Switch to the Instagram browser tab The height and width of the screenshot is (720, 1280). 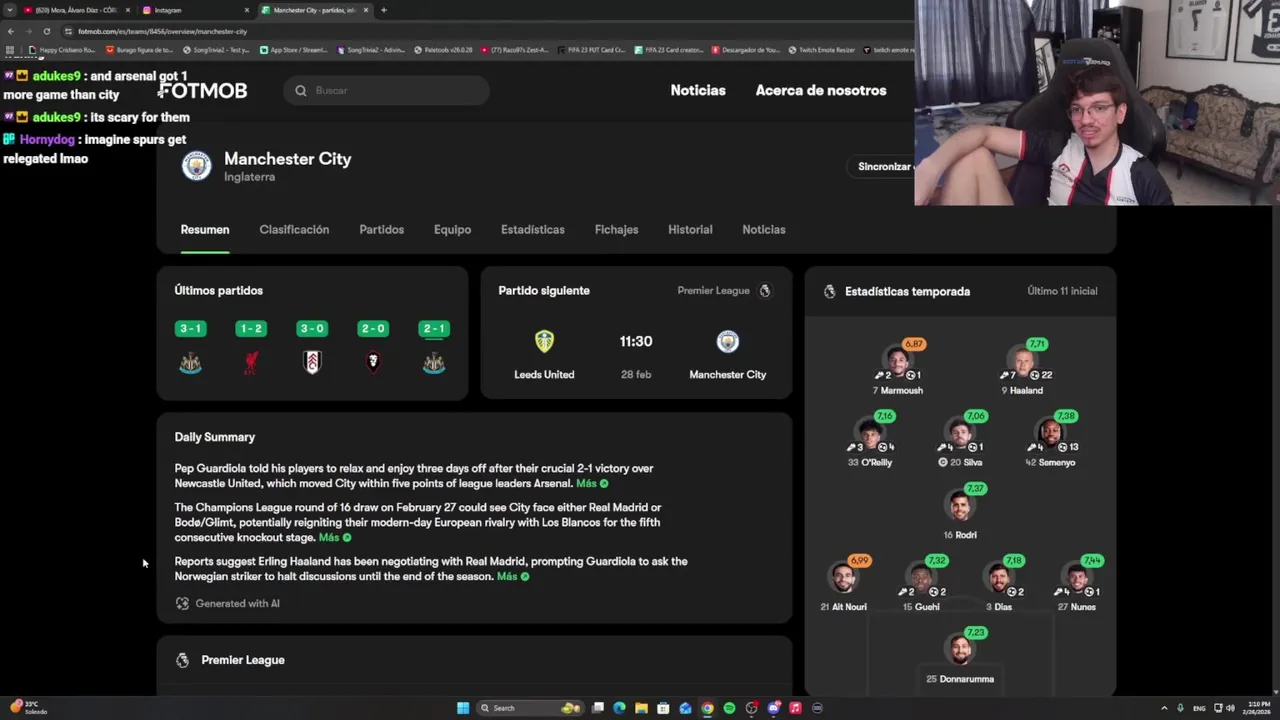(195, 10)
